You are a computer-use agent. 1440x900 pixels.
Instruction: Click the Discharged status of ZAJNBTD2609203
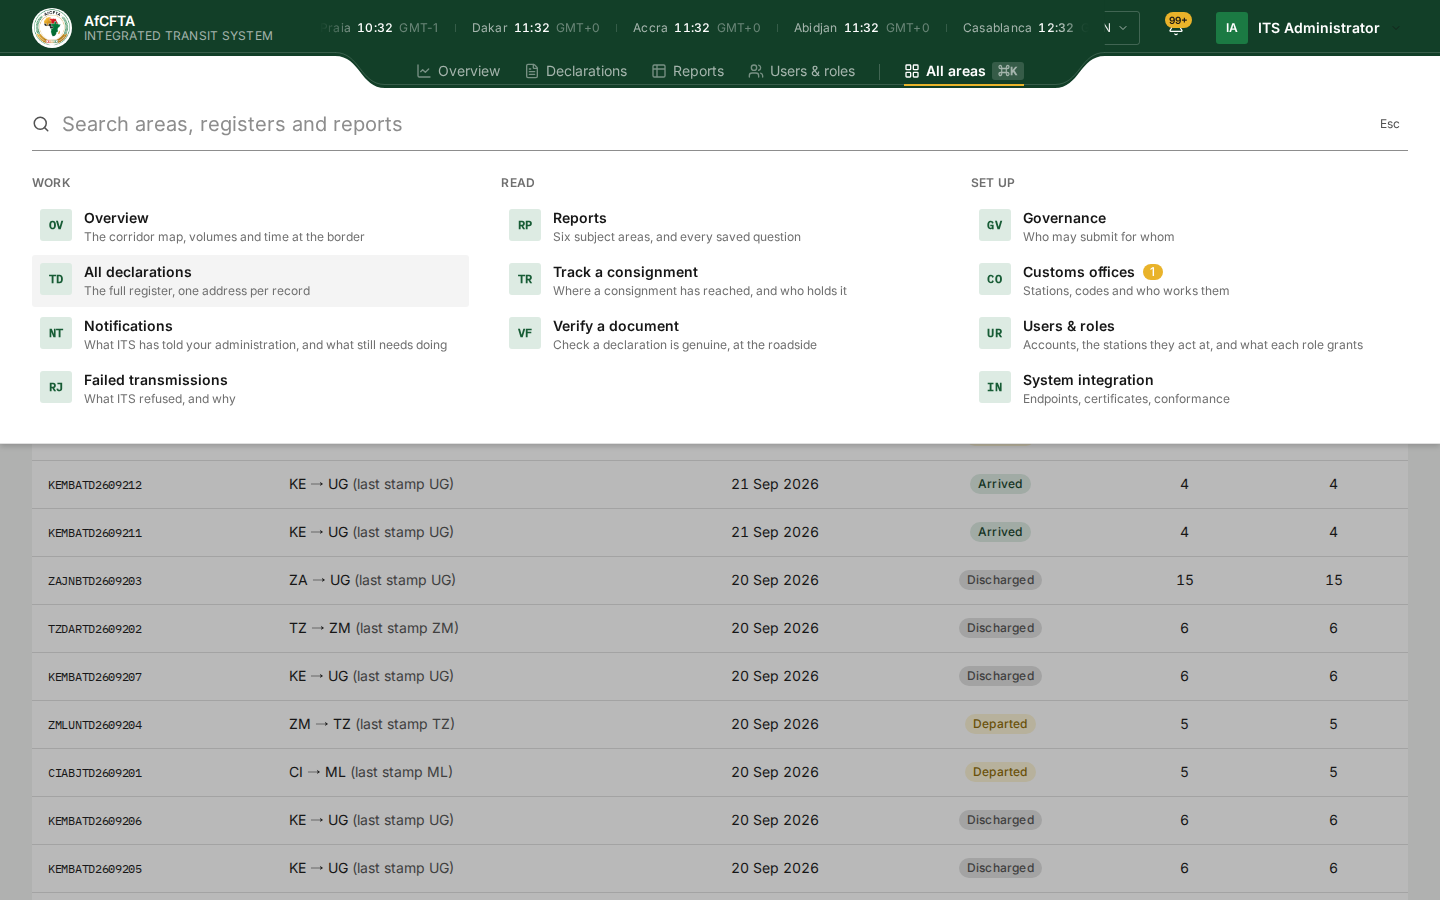click(x=1000, y=580)
